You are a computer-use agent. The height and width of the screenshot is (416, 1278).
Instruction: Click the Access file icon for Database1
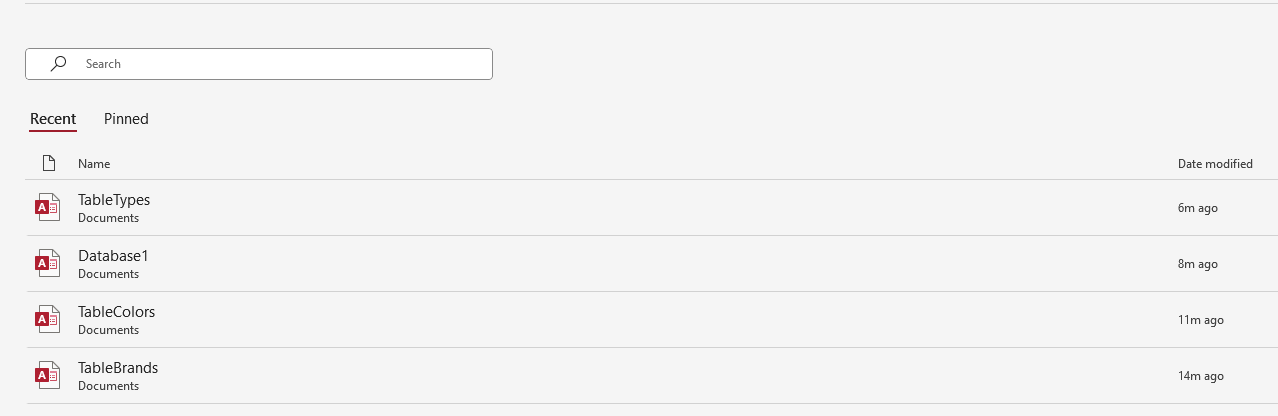[48, 263]
